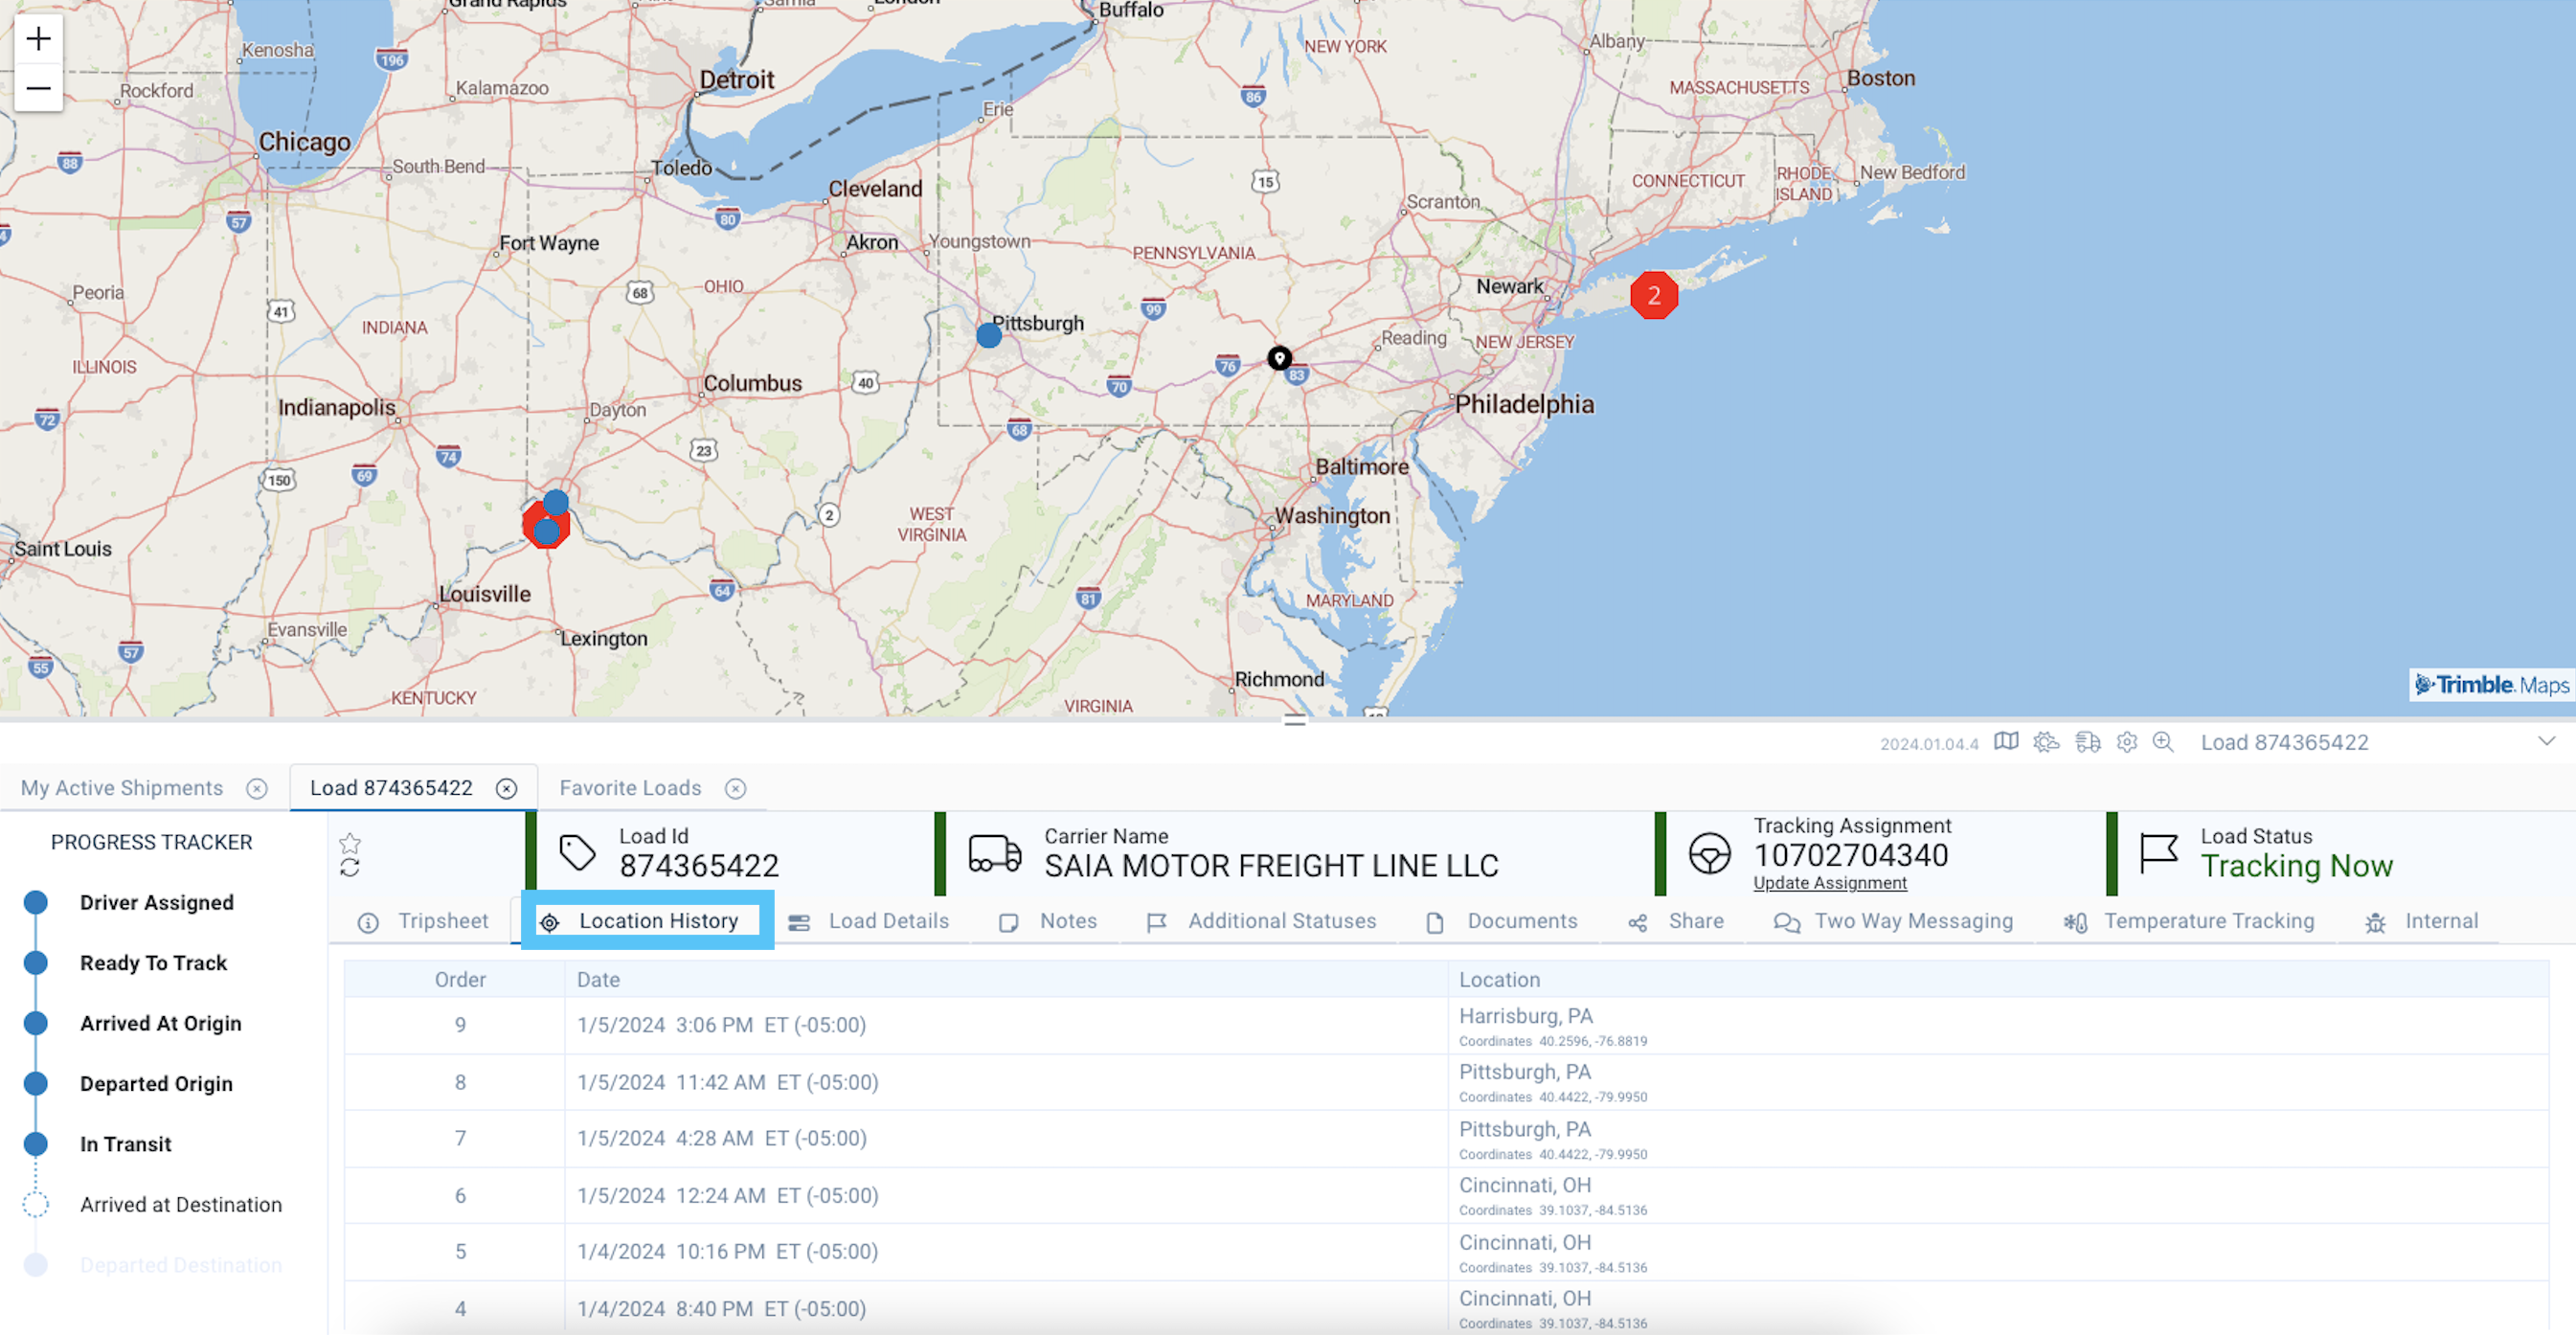Open the map layers icon
Viewport: 2576px width, 1335px height.
[2005, 741]
